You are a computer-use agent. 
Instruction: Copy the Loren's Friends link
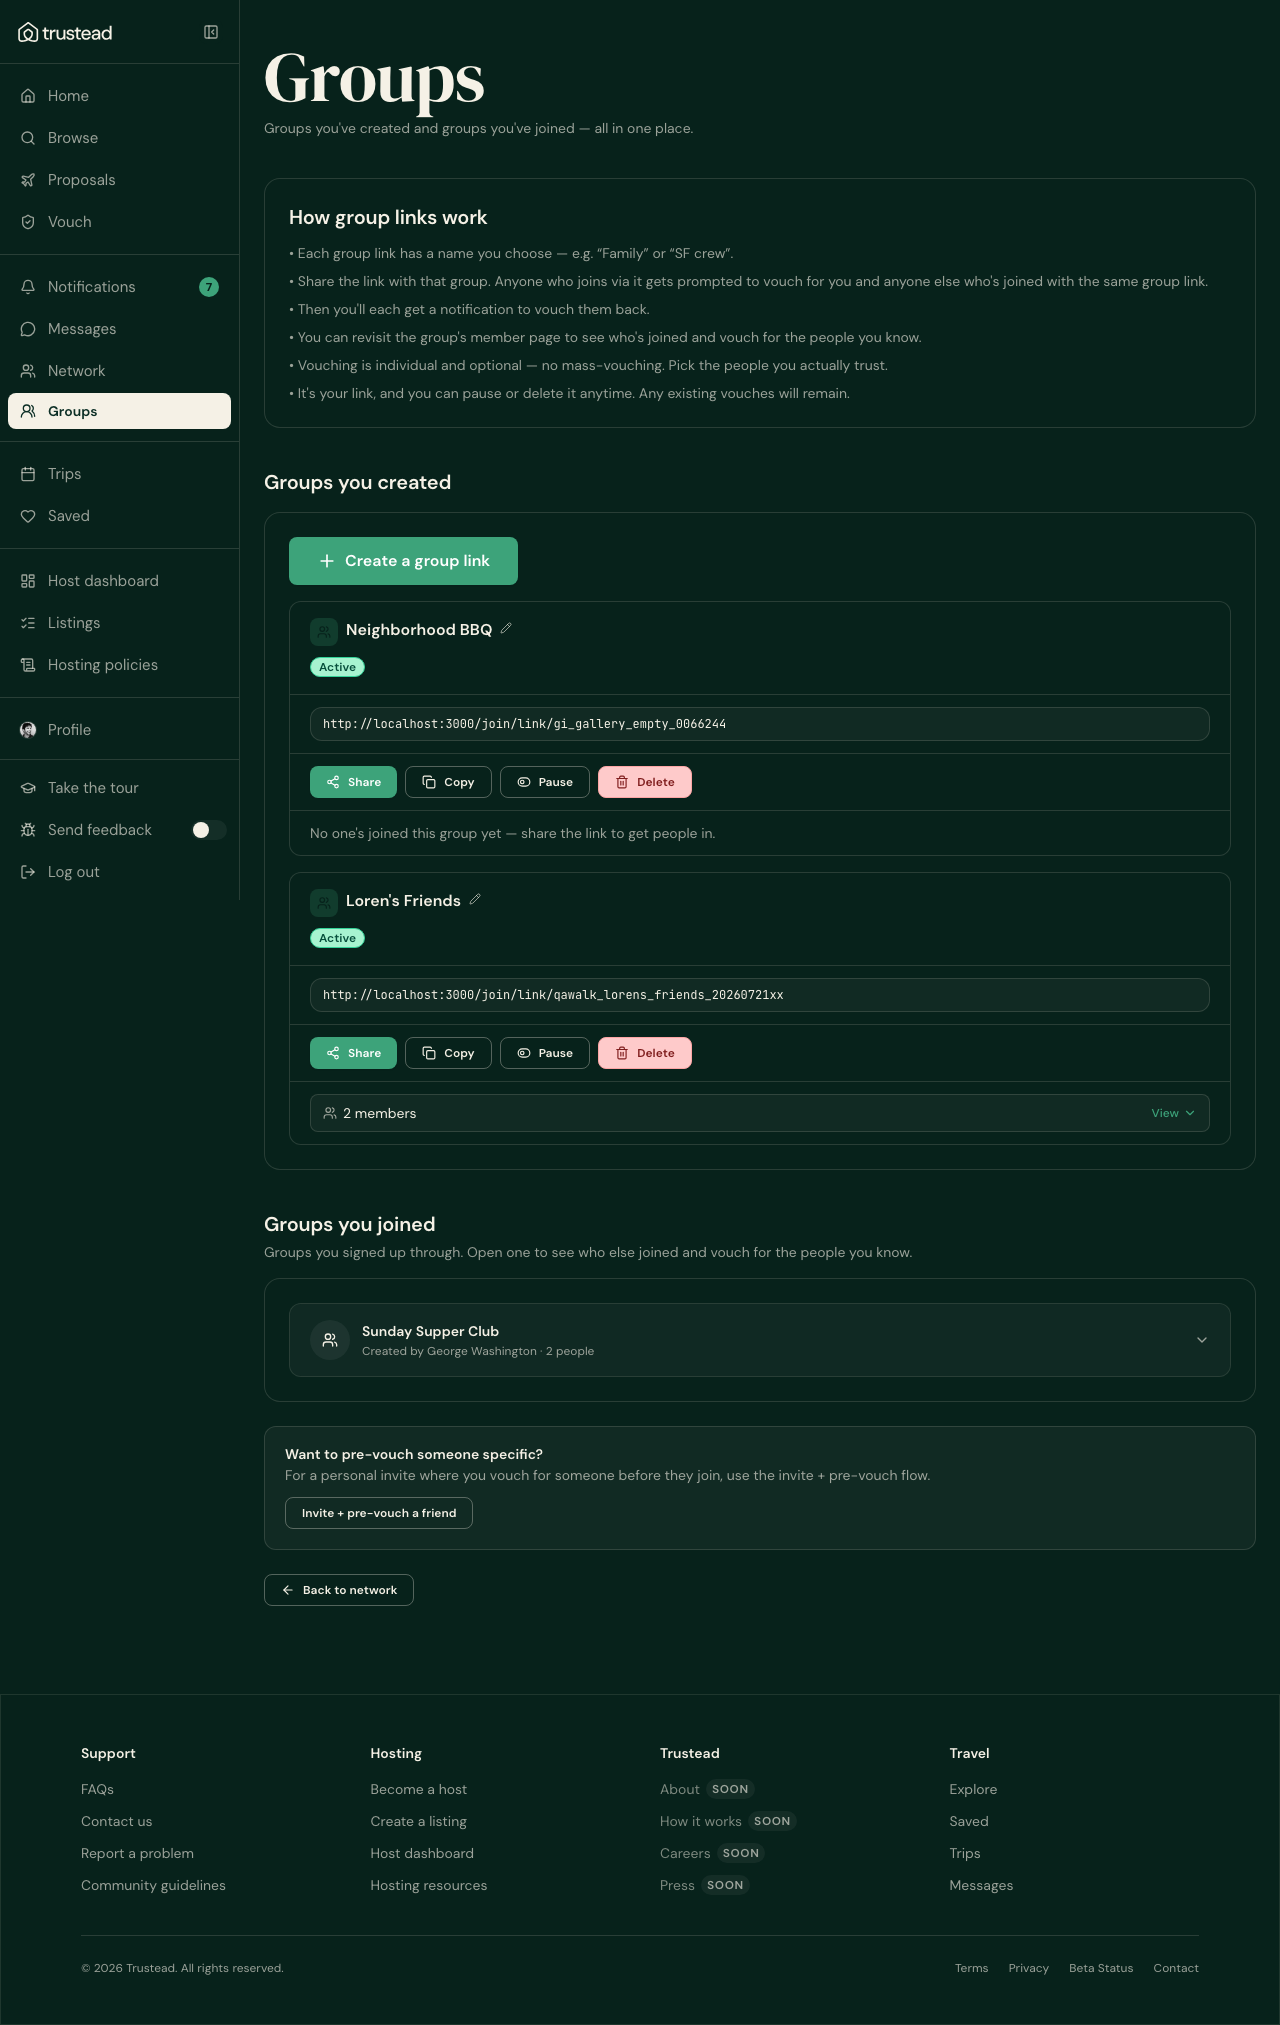[x=448, y=1053]
